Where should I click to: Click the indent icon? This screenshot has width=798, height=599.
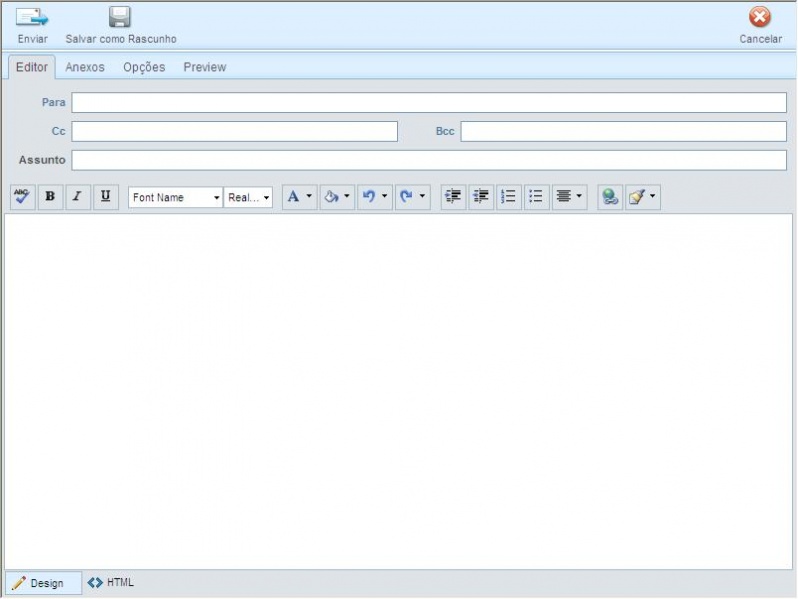(x=453, y=197)
